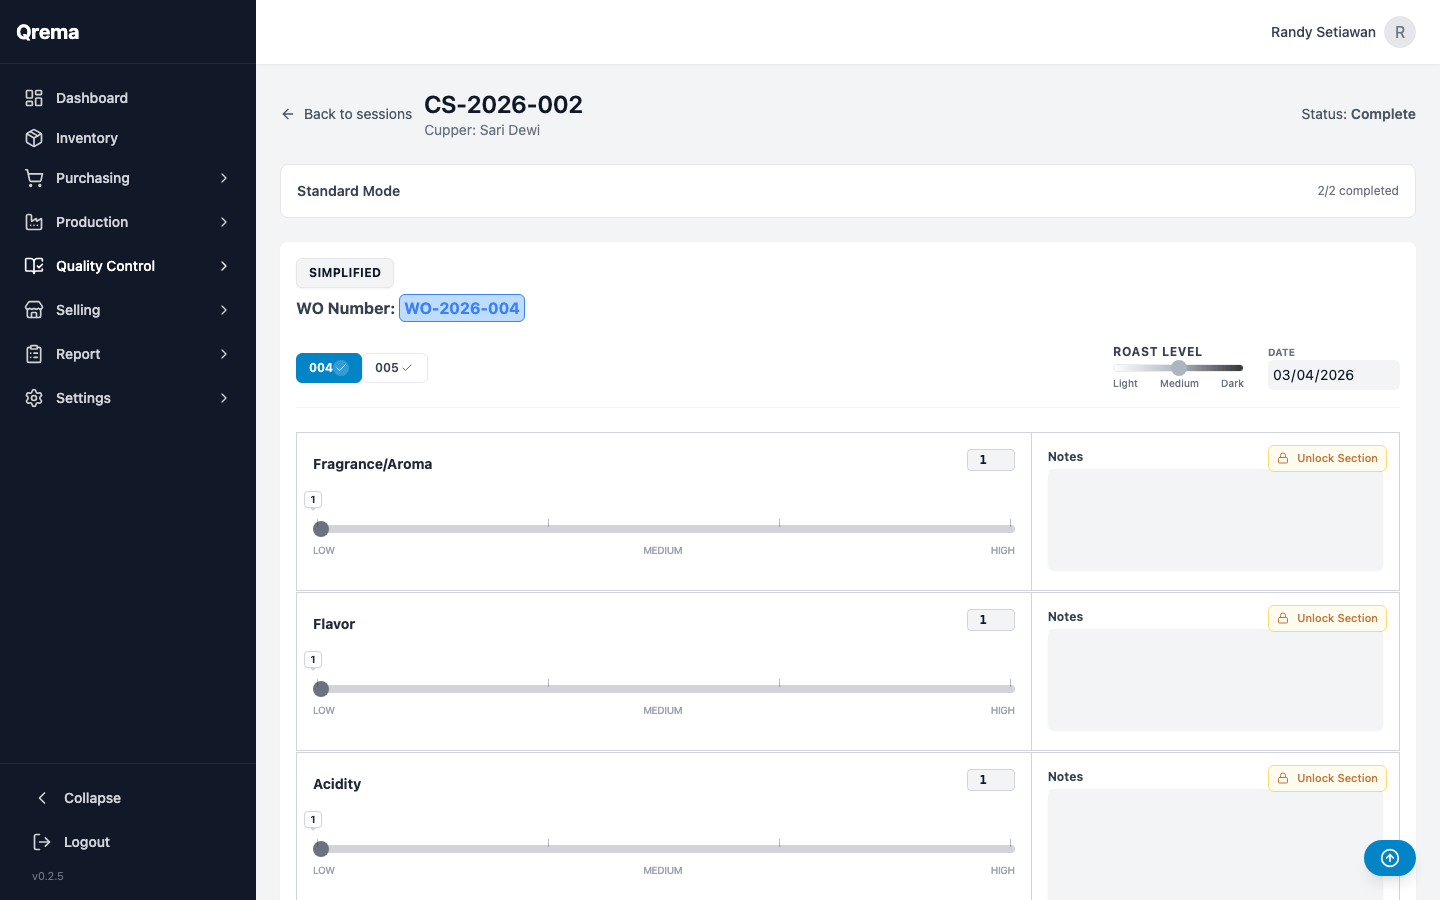1440x900 pixels.
Task: Switch to sample 005
Action: click(394, 368)
